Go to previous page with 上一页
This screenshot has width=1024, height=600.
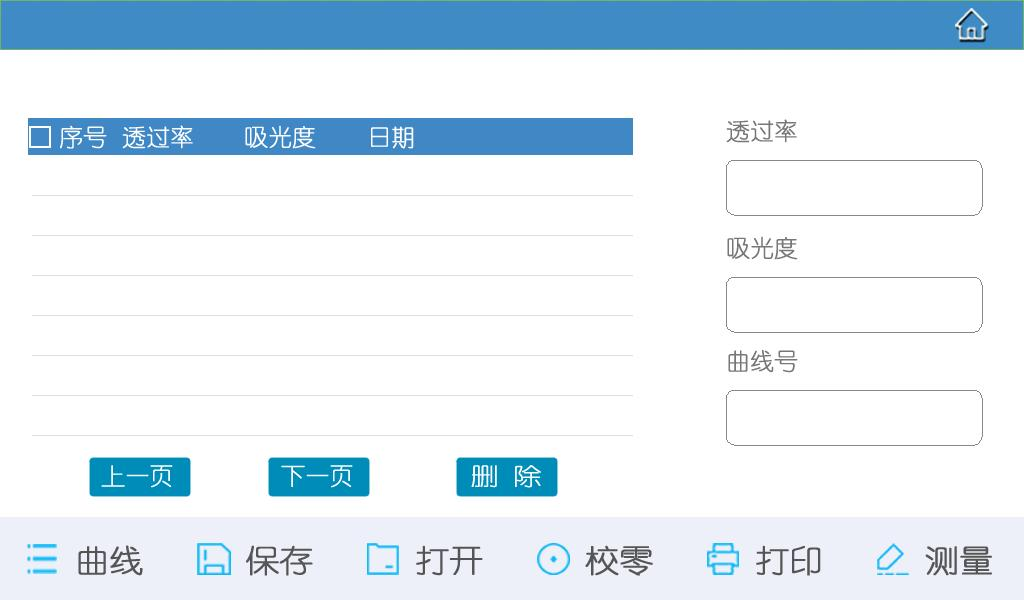(139, 477)
